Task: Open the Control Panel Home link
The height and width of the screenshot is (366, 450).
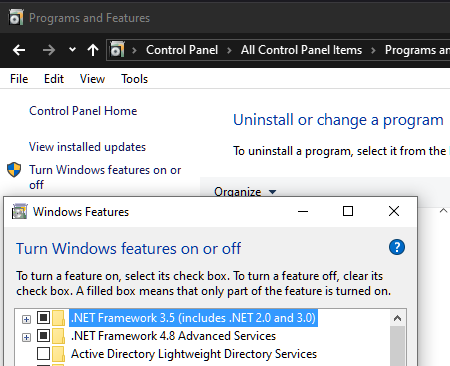Action: (x=83, y=111)
